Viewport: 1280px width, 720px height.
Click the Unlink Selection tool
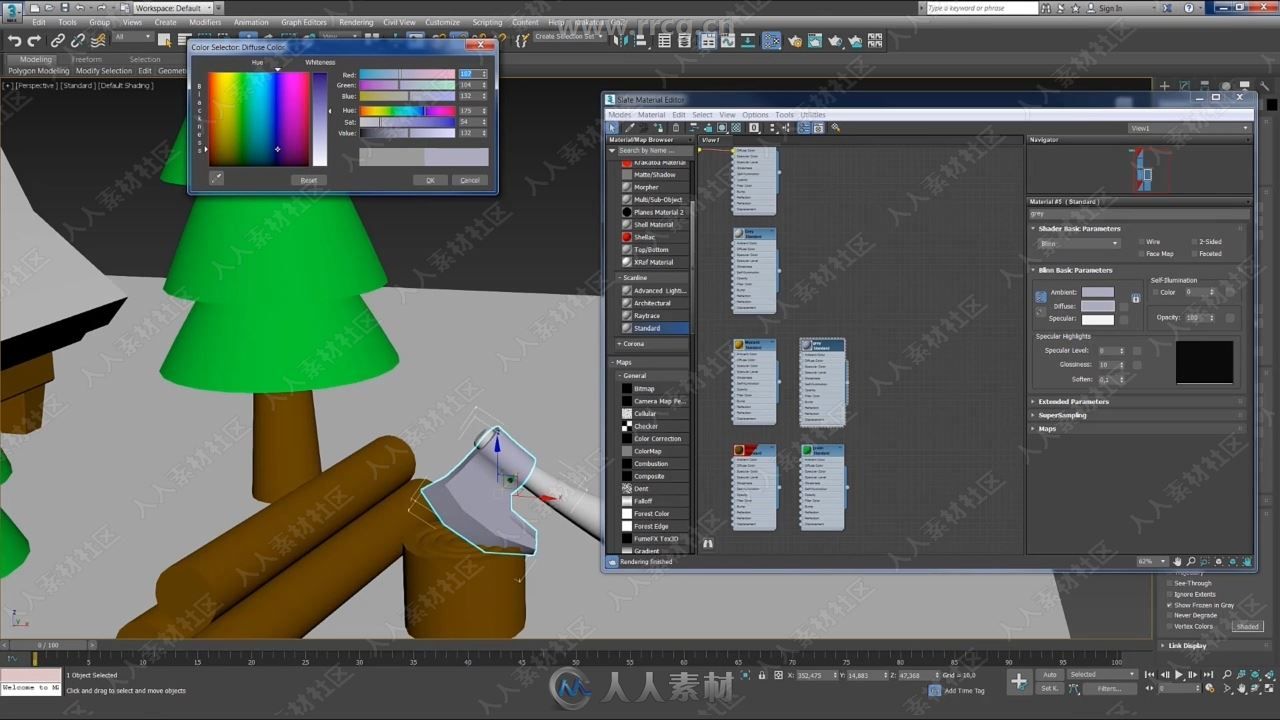[x=78, y=41]
